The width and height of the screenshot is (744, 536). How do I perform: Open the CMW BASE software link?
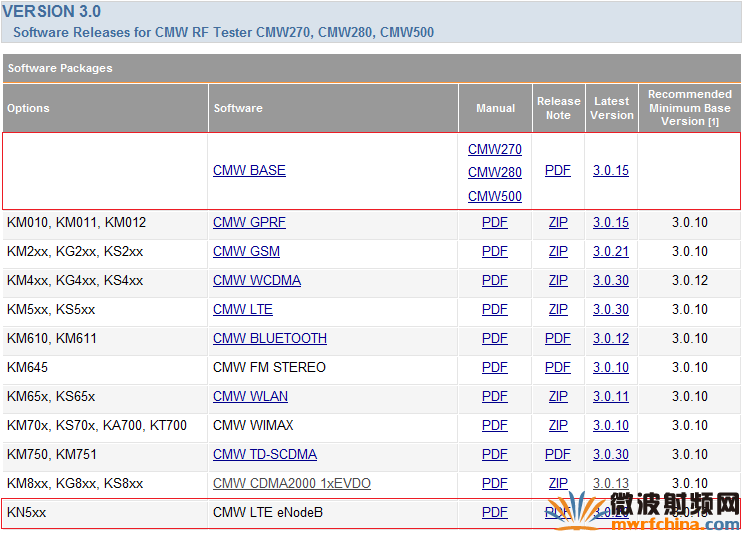click(x=249, y=170)
